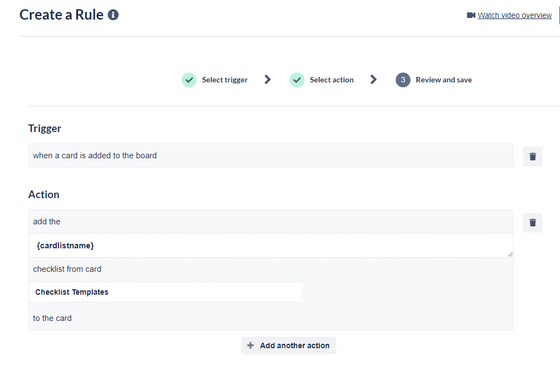
Task: Click the green checkmark for Select trigger
Action: click(189, 80)
